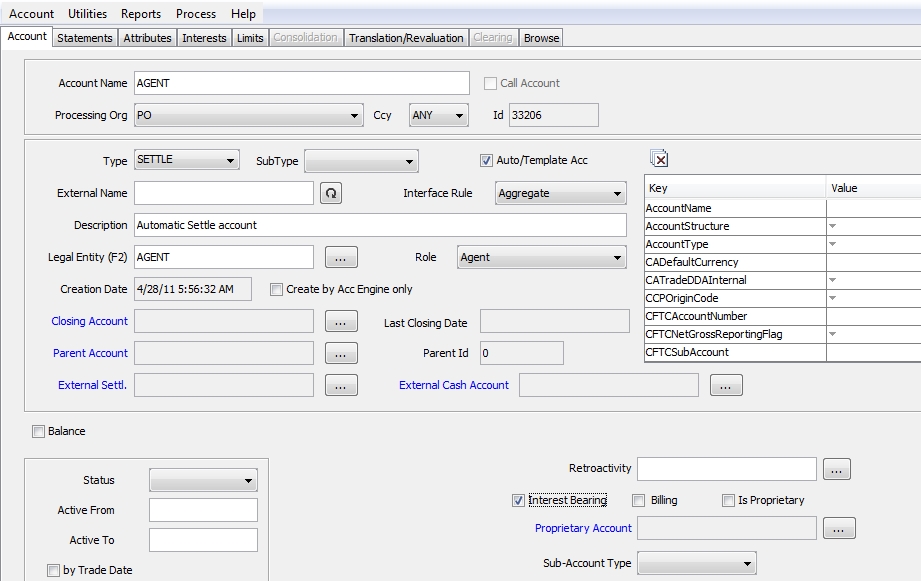921x581 pixels.
Task: Open the Account menu
Action: tap(31, 14)
